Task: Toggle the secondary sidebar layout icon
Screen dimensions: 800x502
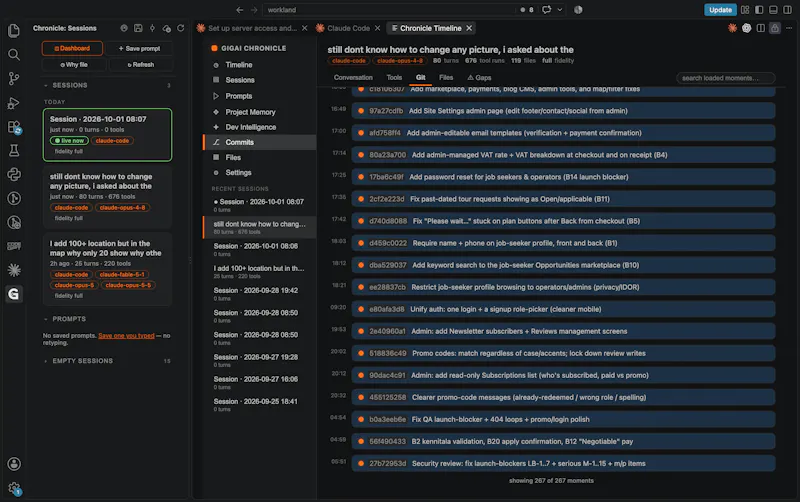Action: (x=788, y=10)
